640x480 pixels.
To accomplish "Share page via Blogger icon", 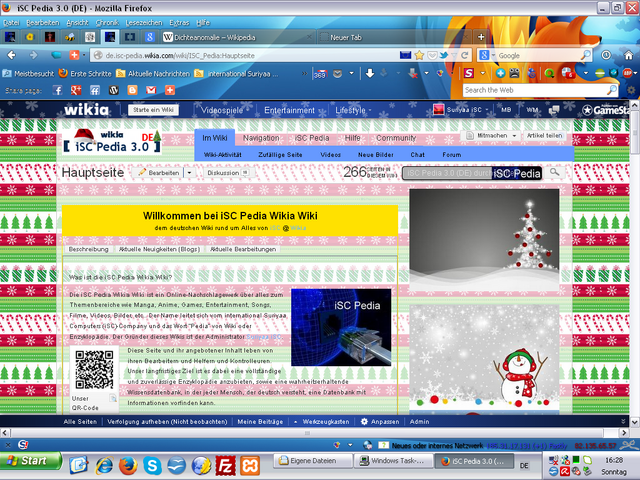I will pyautogui.click(x=132, y=90).
